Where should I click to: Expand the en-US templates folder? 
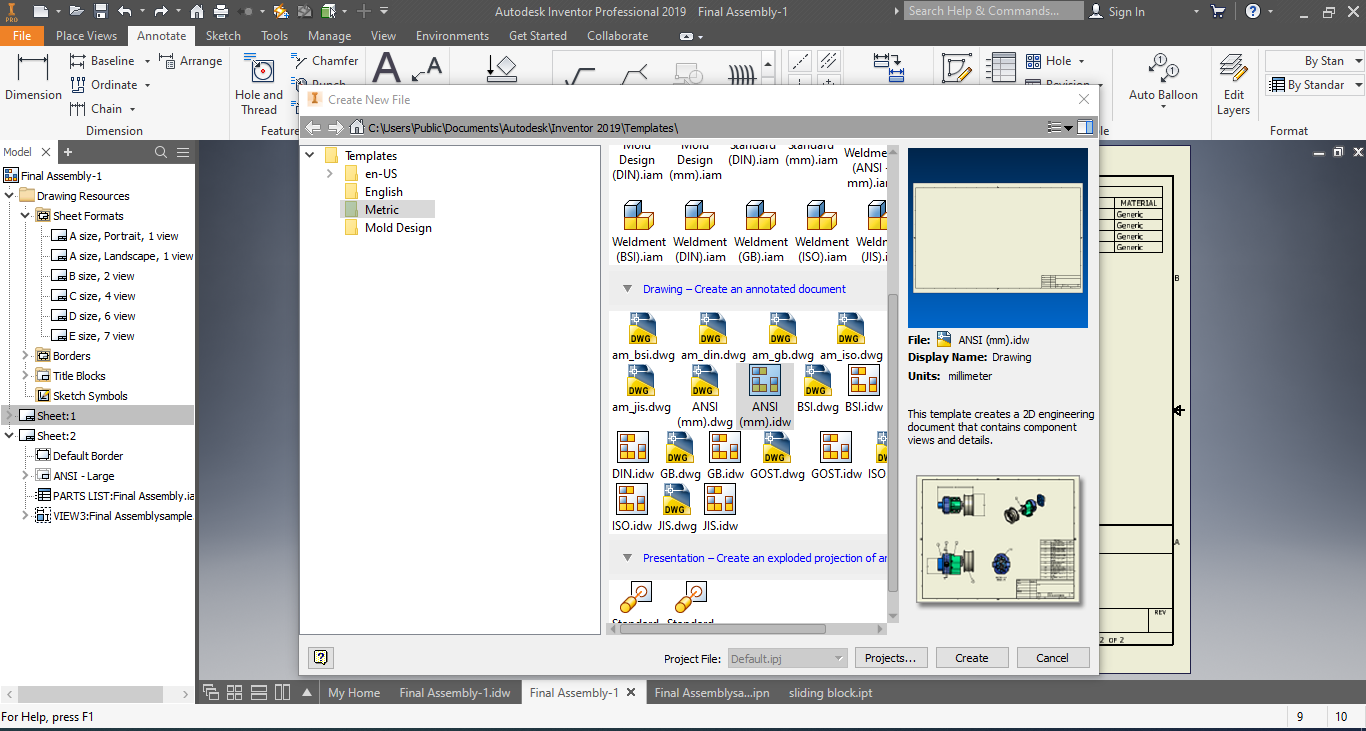tap(329, 172)
